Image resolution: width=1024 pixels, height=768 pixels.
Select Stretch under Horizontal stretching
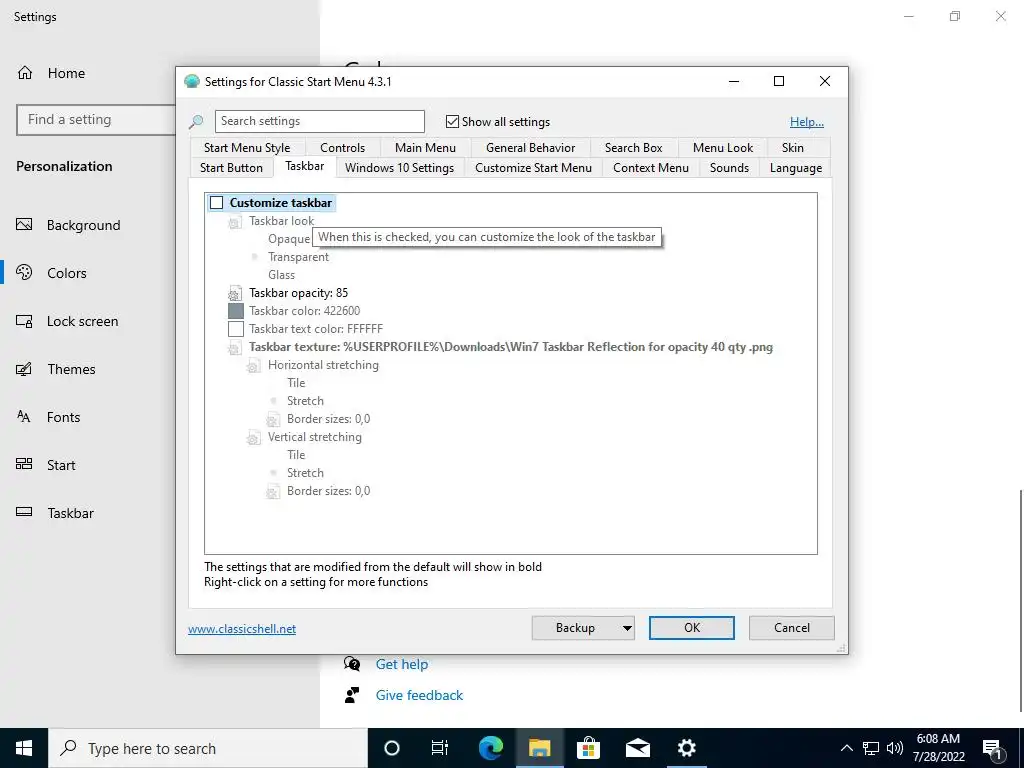tap(305, 401)
